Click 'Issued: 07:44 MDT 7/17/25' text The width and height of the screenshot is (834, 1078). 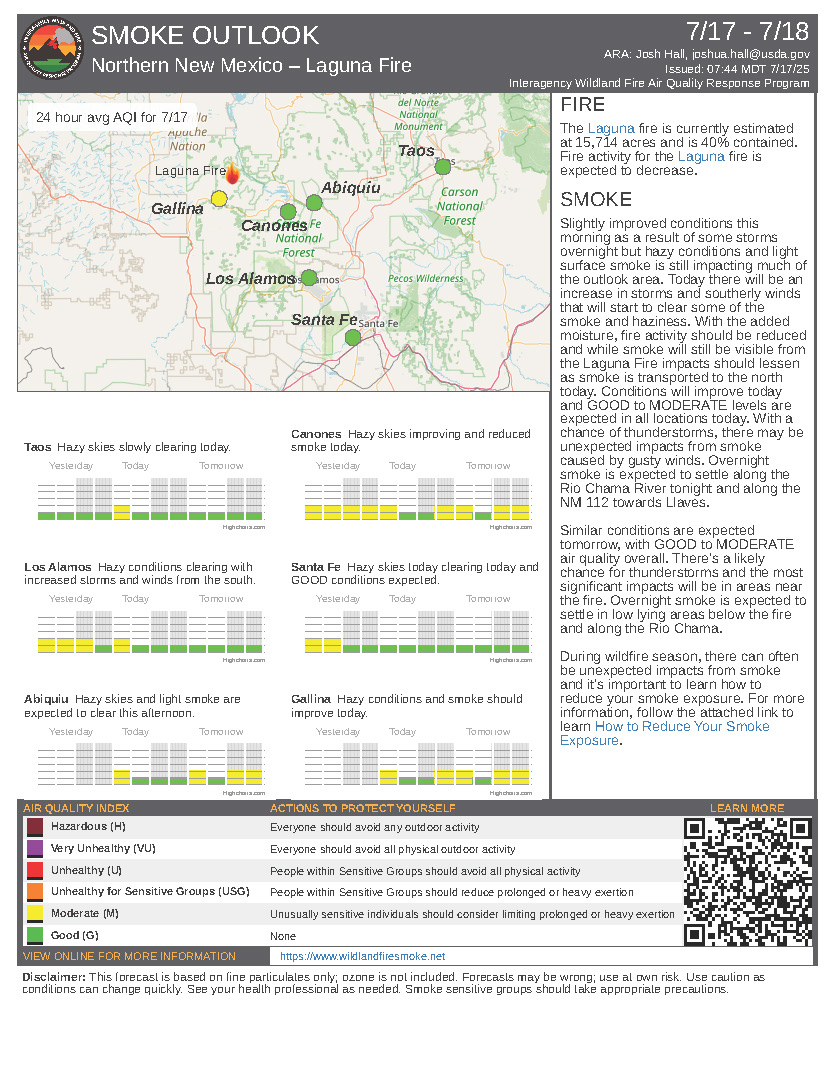click(737, 69)
